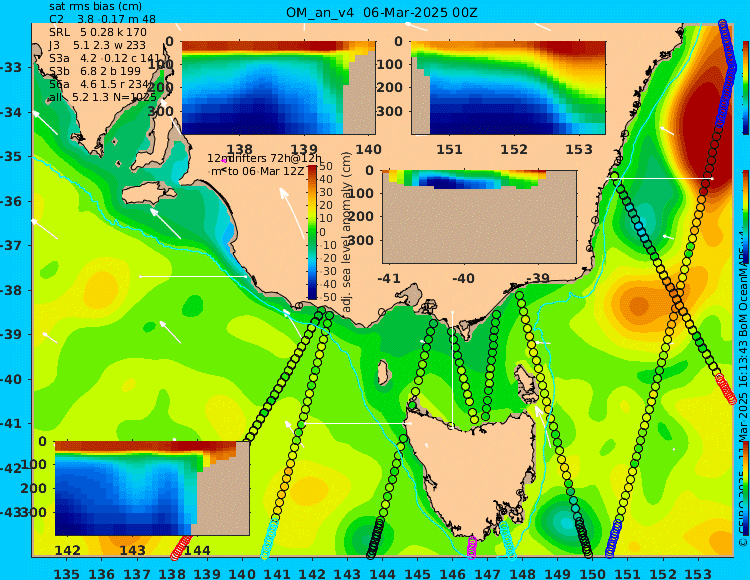
Task: Click the '12m drifters 72h@12h' legend text
Action: coord(265,158)
